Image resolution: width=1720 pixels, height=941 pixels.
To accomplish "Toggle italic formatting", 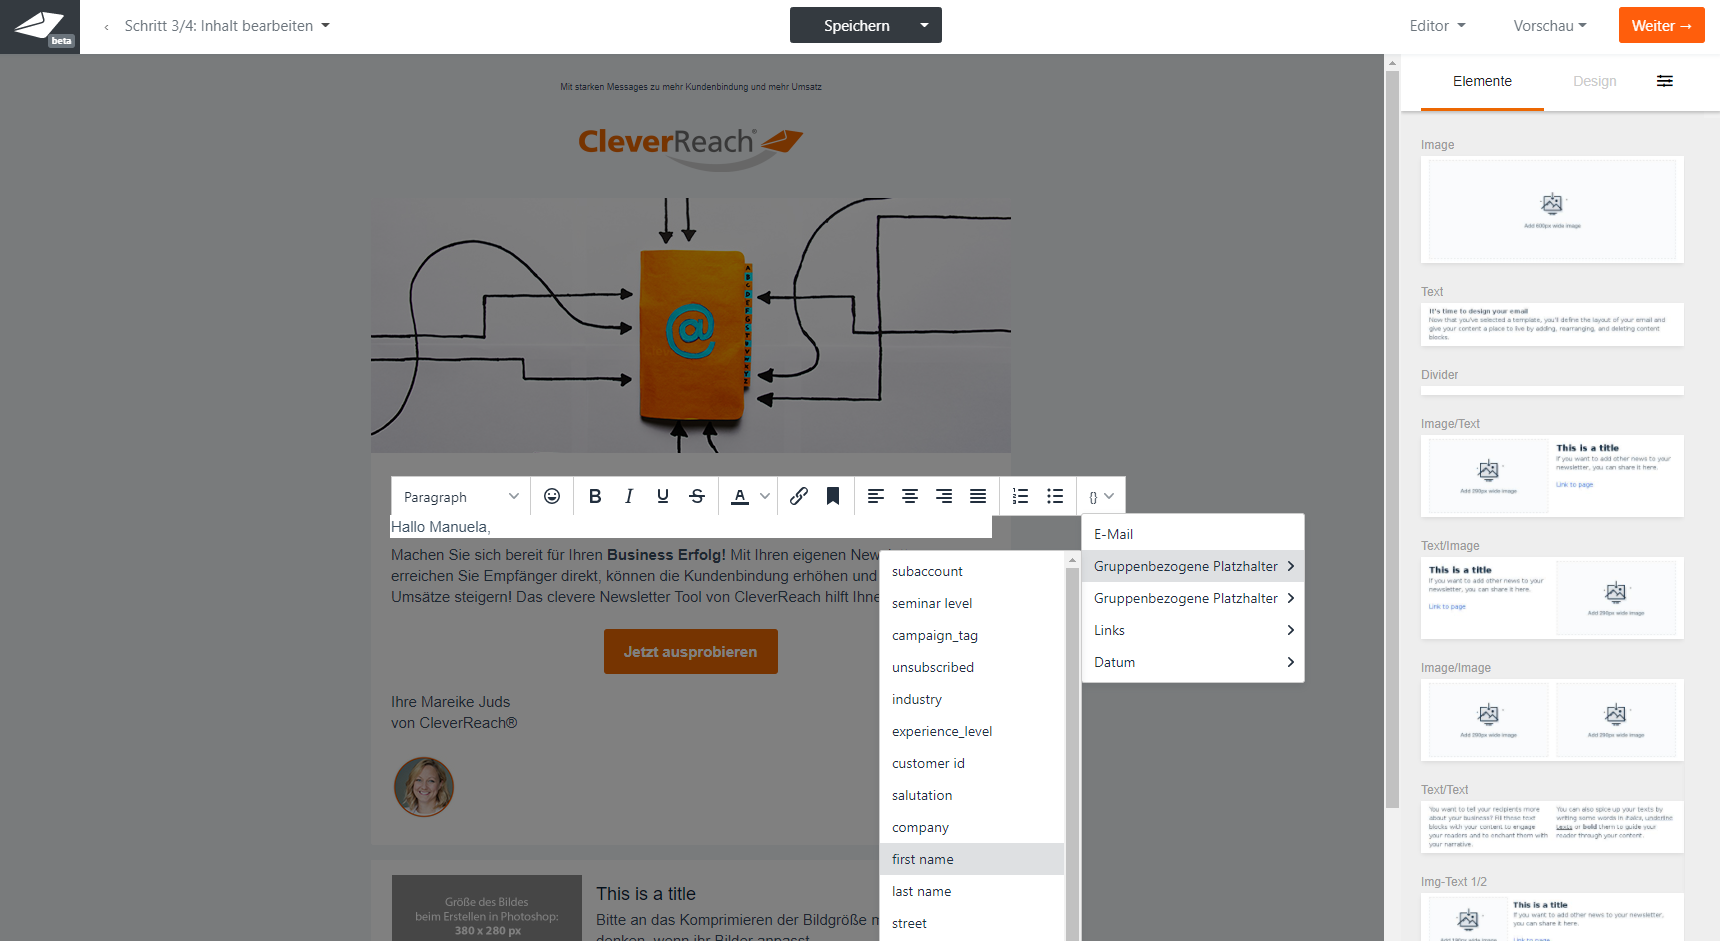I will 629,496.
